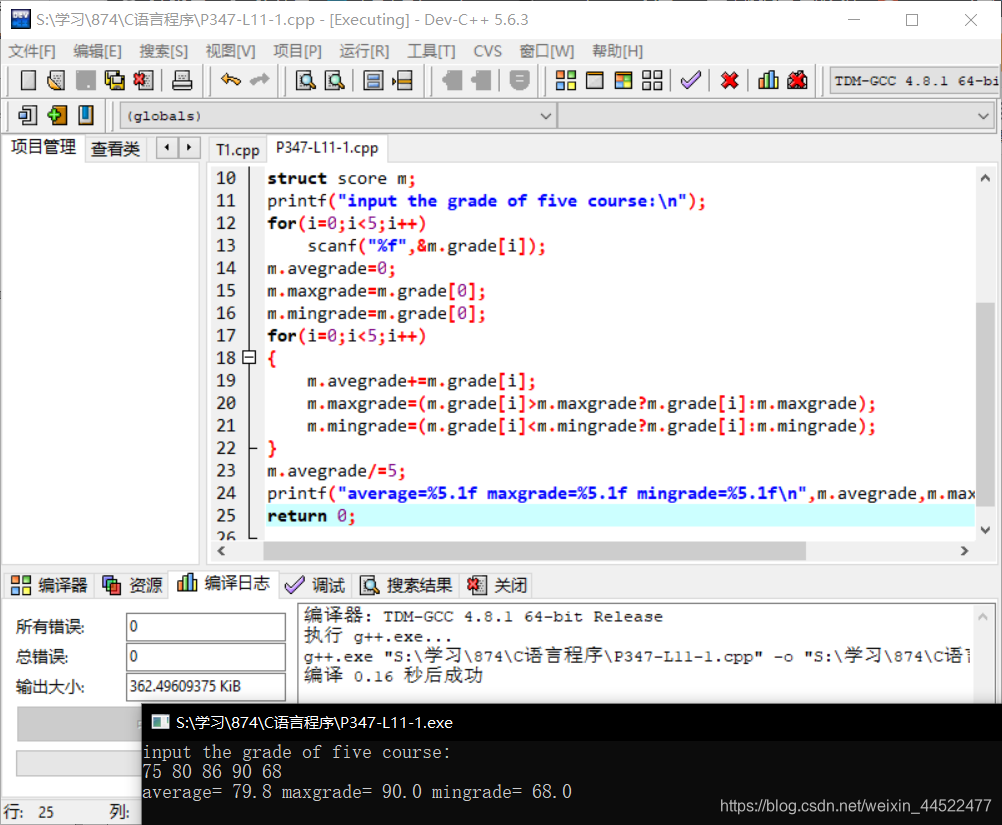
Task: Click the 关闭 bottom panel tab
Action: coord(497,585)
